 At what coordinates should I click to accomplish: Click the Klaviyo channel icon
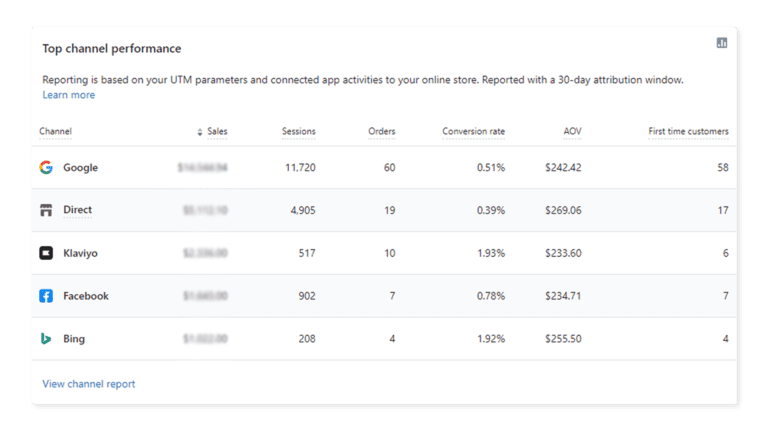click(x=46, y=254)
